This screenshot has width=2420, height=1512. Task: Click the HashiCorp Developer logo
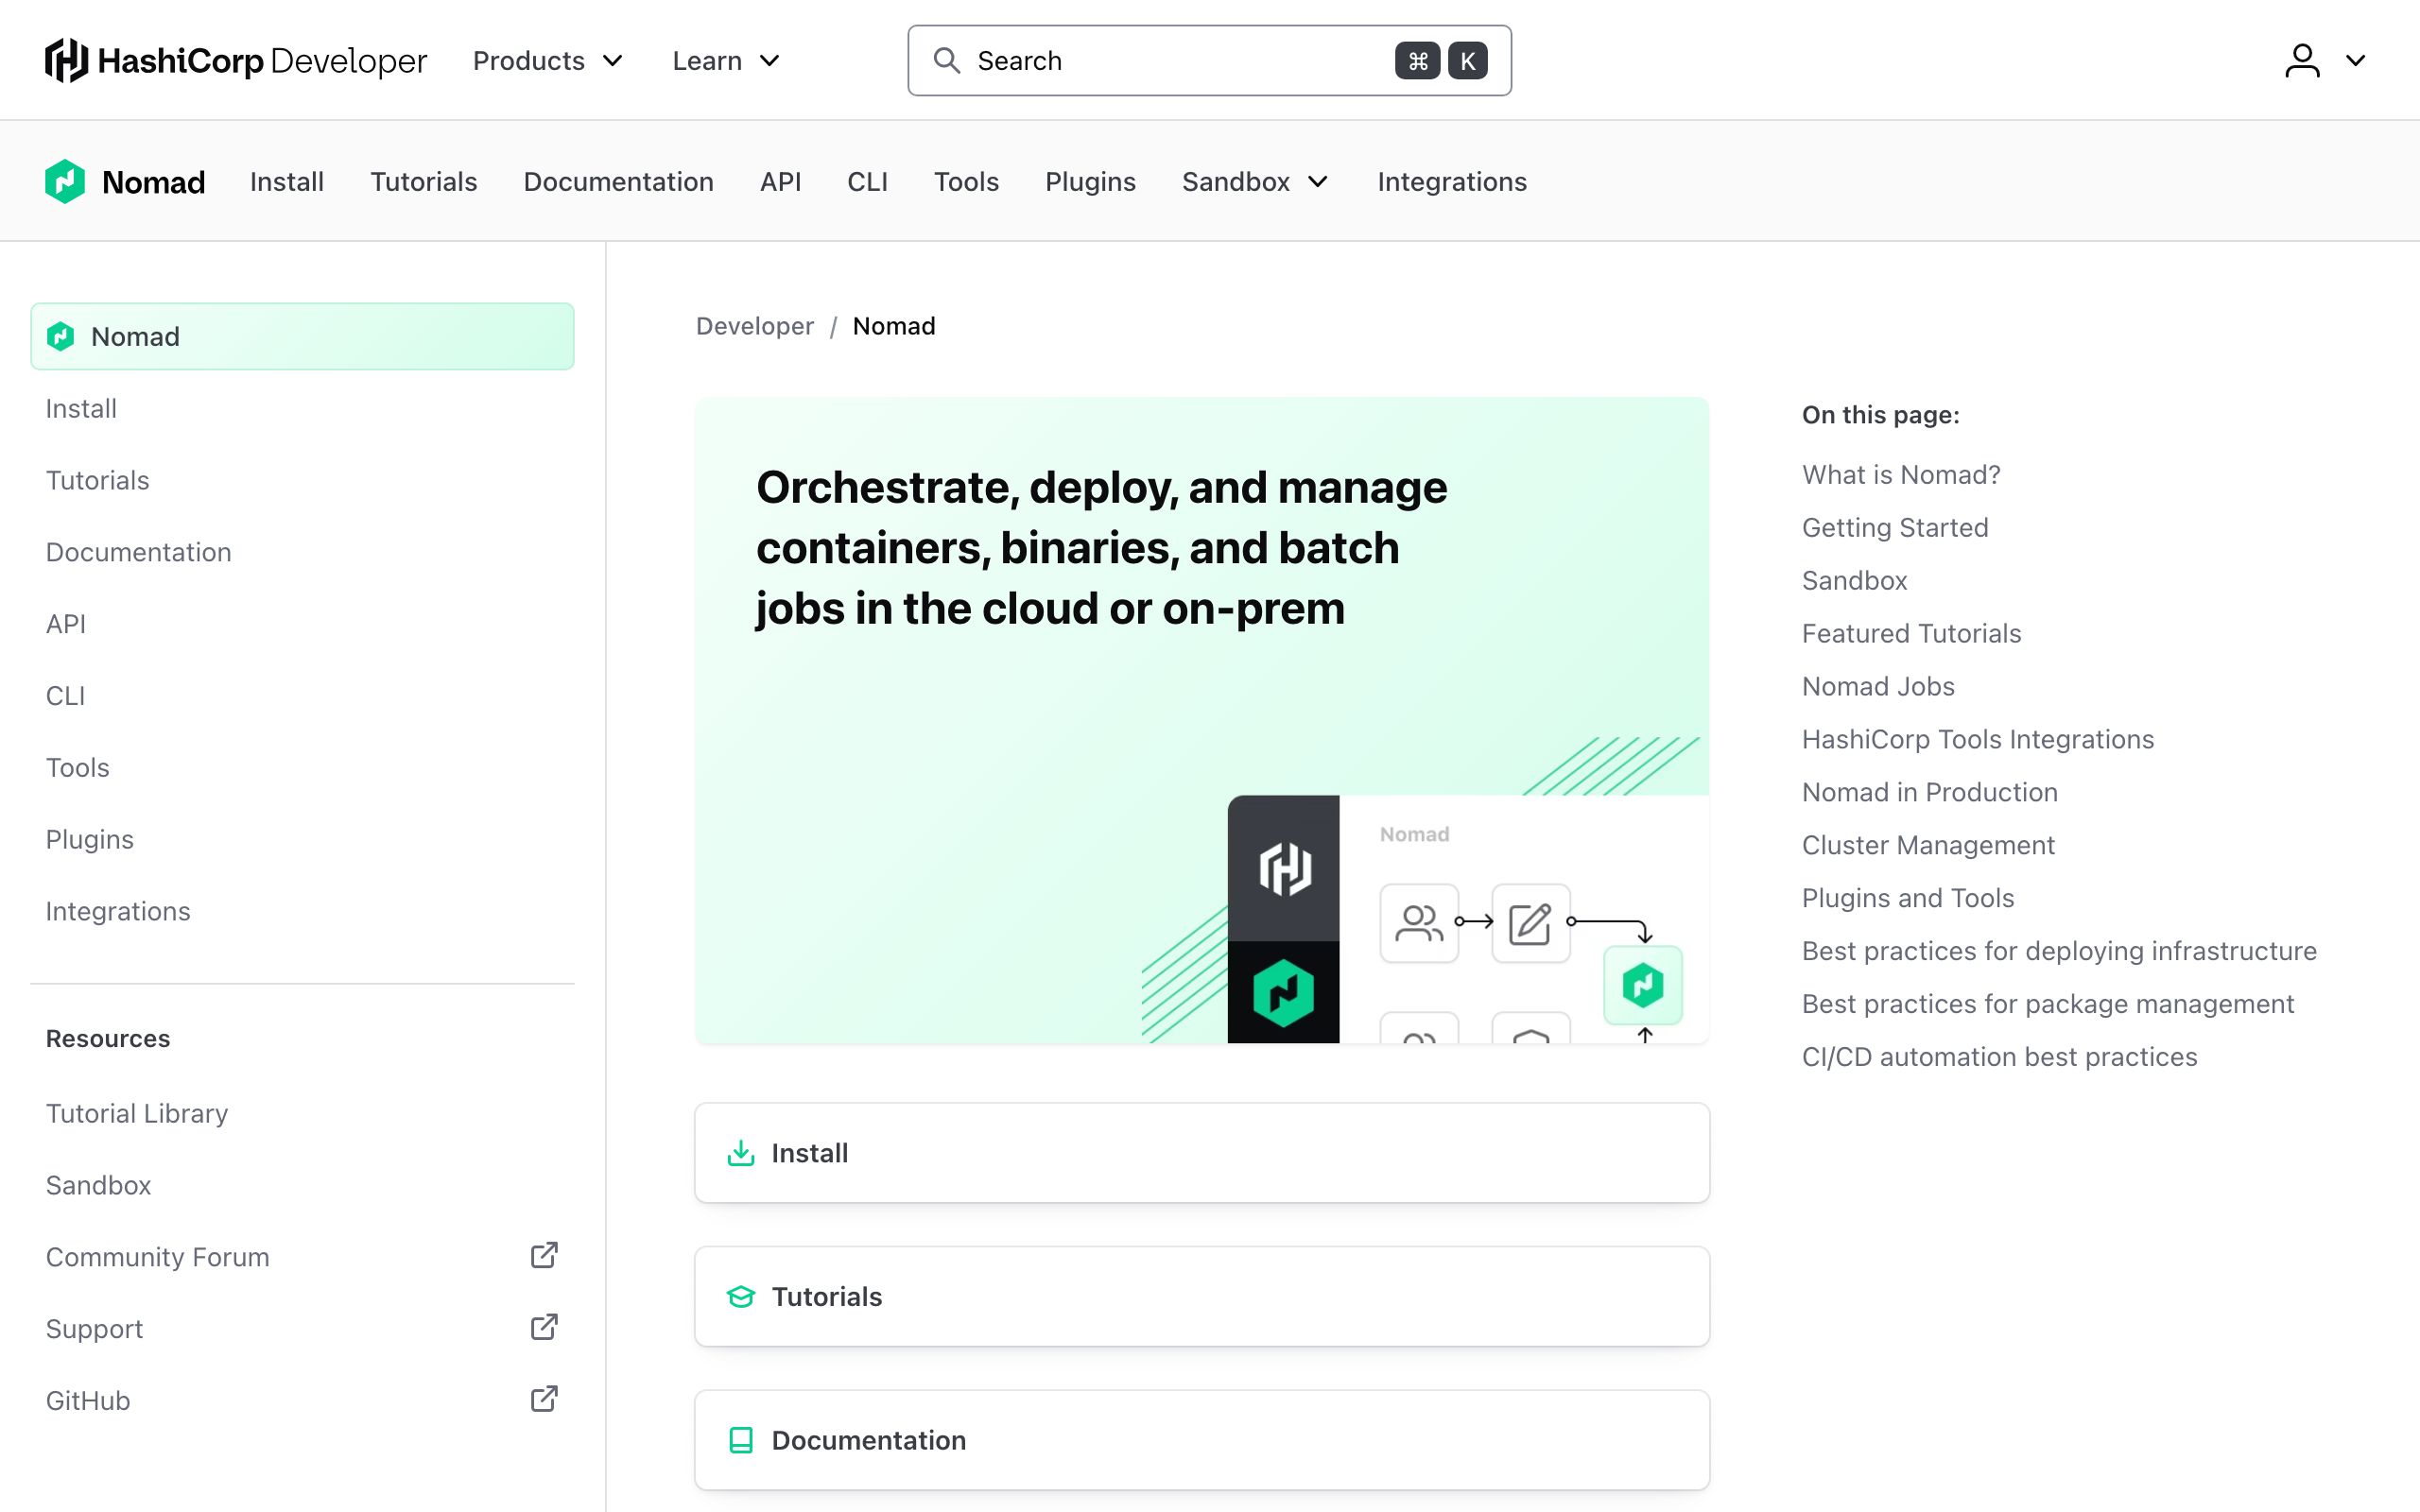tap(236, 60)
